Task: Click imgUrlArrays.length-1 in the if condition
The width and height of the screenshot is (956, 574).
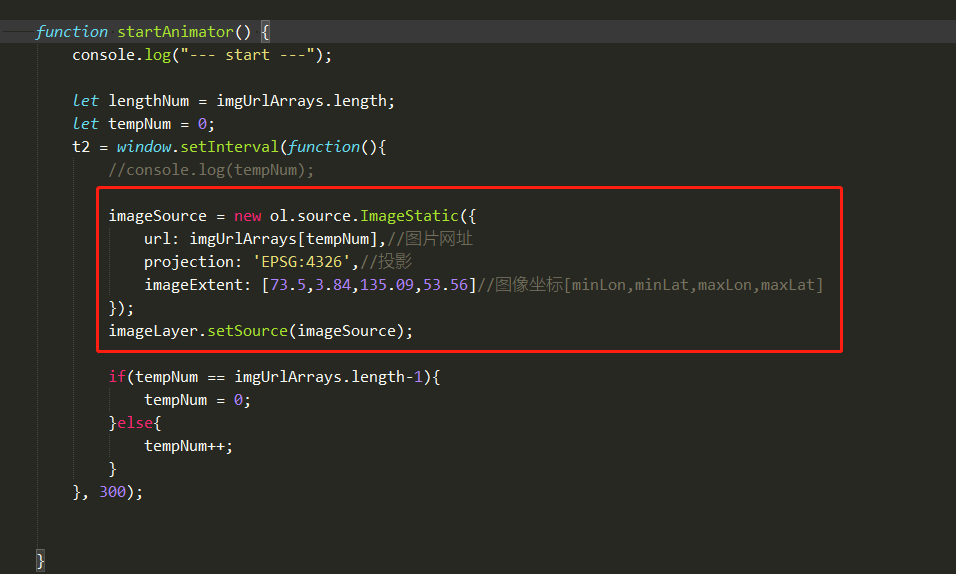Action: [x=329, y=377]
